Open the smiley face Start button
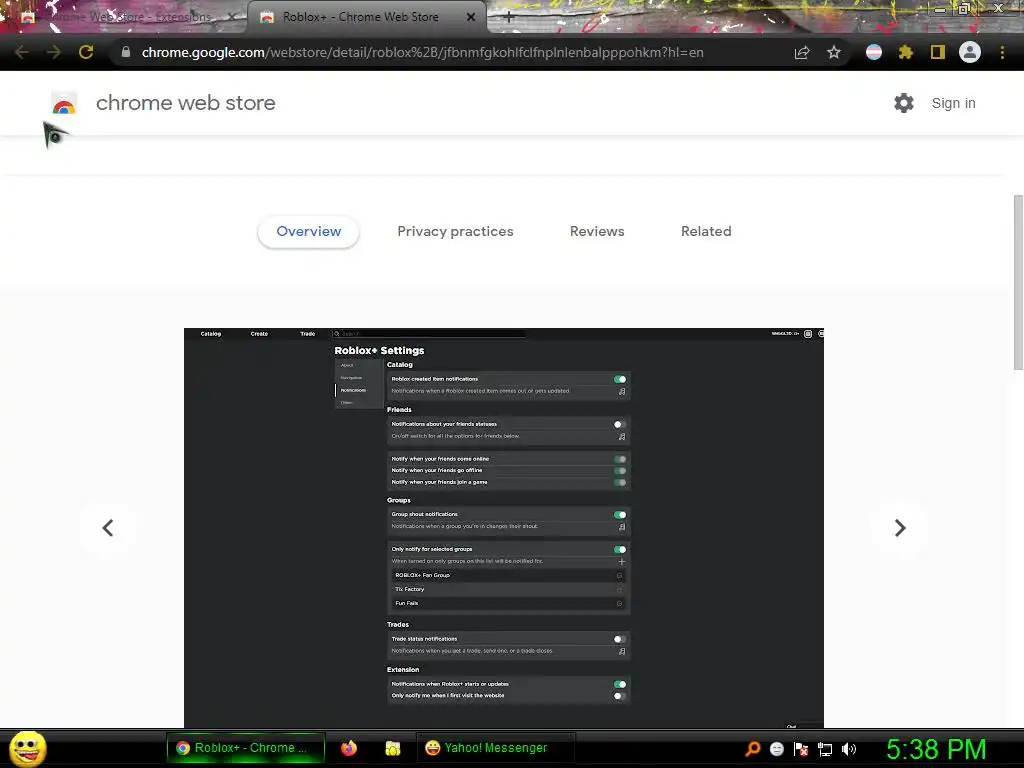The width and height of the screenshot is (1024, 768). click(27, 748)
